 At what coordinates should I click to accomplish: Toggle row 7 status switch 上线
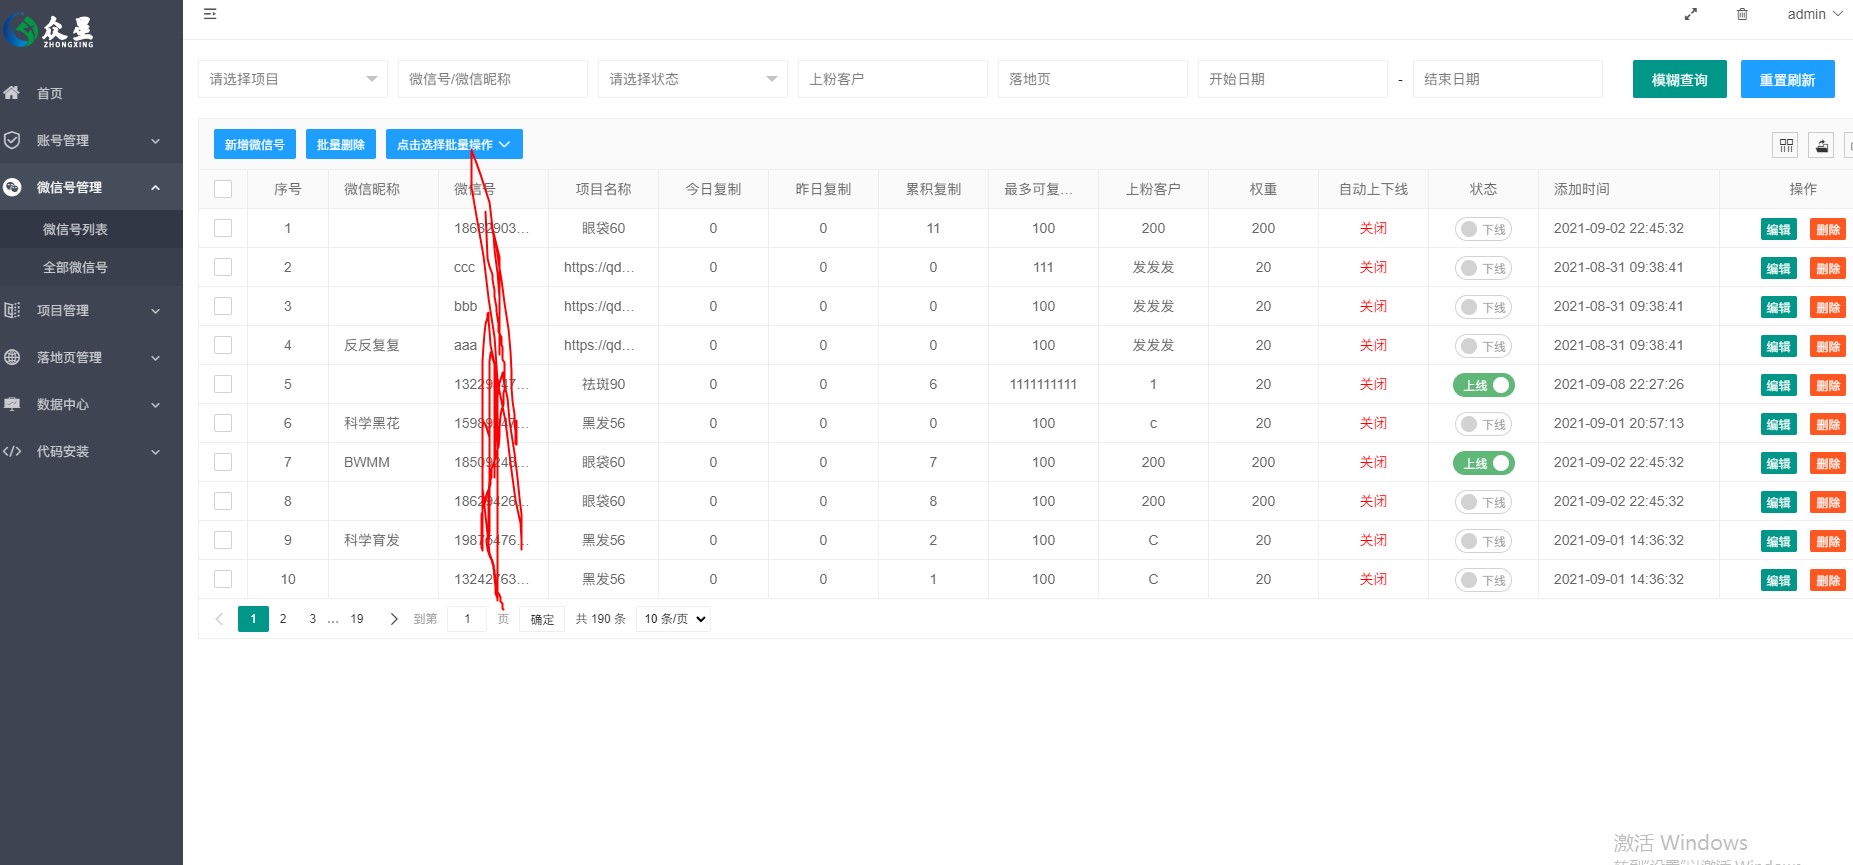(1483, 463)
